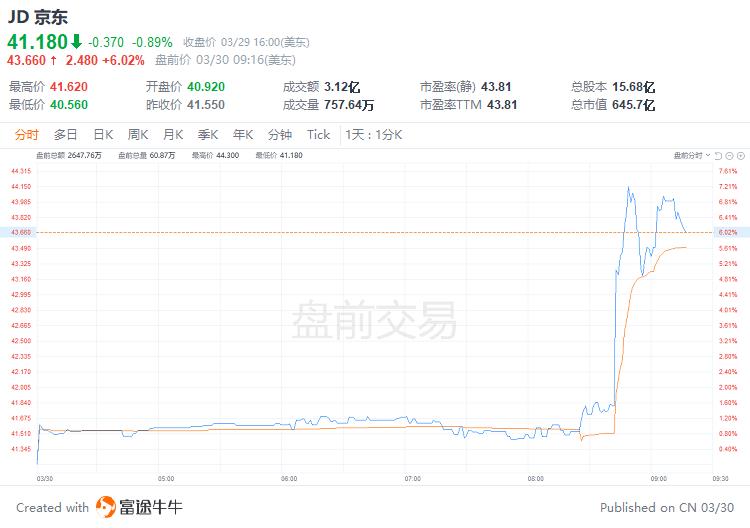Click the 总市值 645.7亿 value

[633, 105]
